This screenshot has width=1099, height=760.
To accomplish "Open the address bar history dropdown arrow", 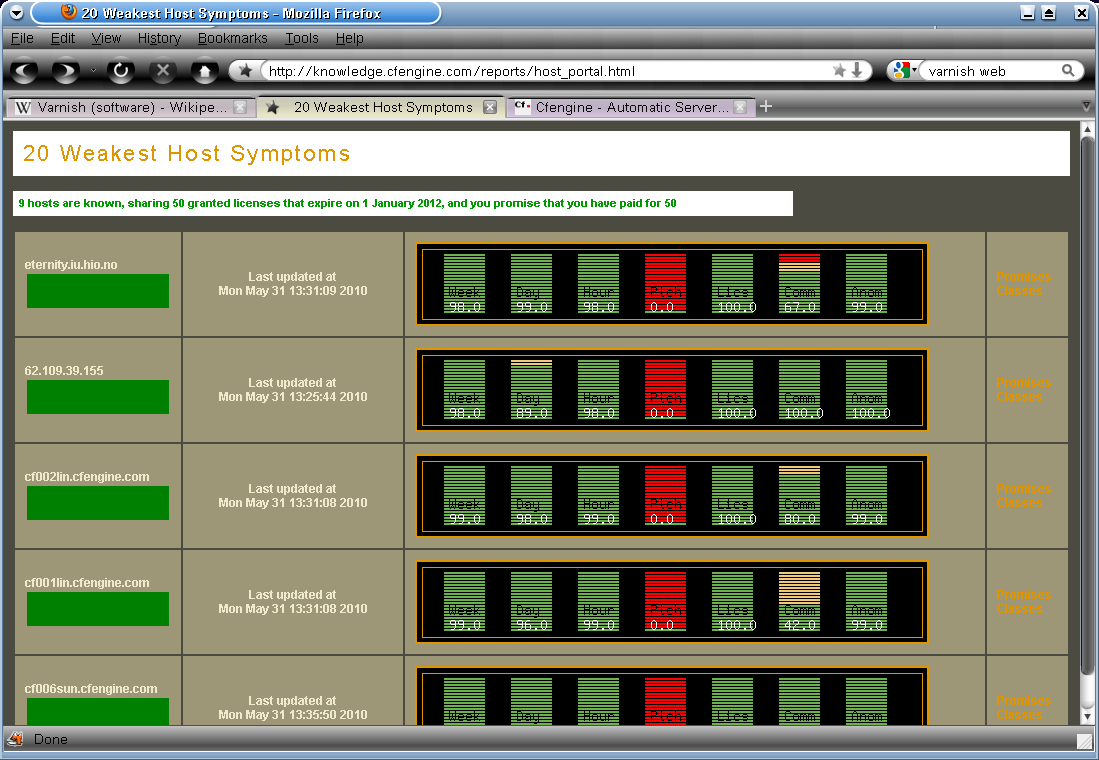I will (x=856, y=70).
